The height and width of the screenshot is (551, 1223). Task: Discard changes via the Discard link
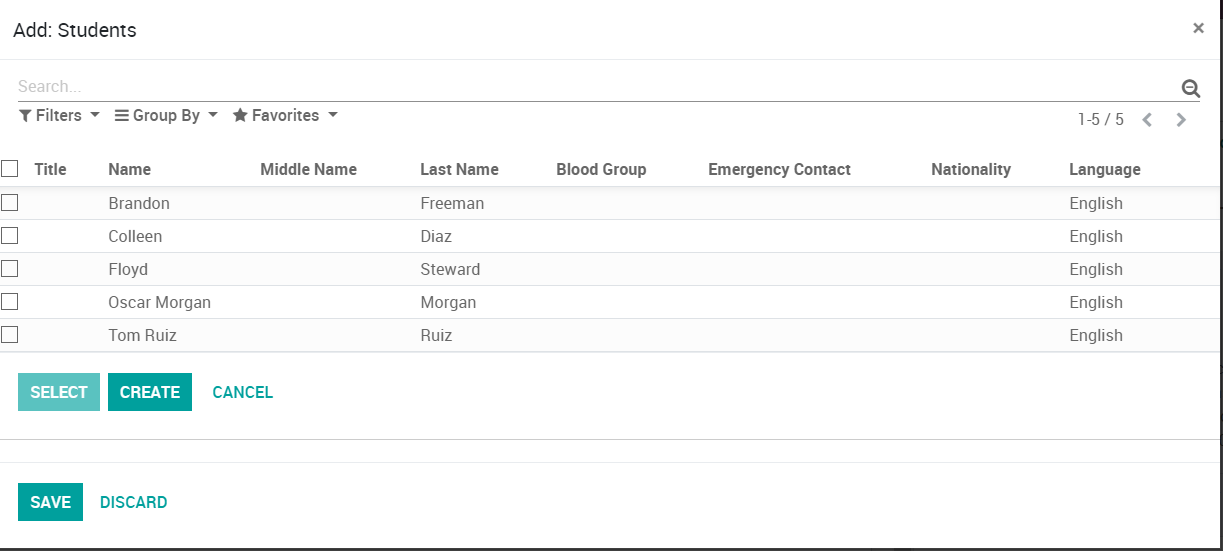pos(133,502)
